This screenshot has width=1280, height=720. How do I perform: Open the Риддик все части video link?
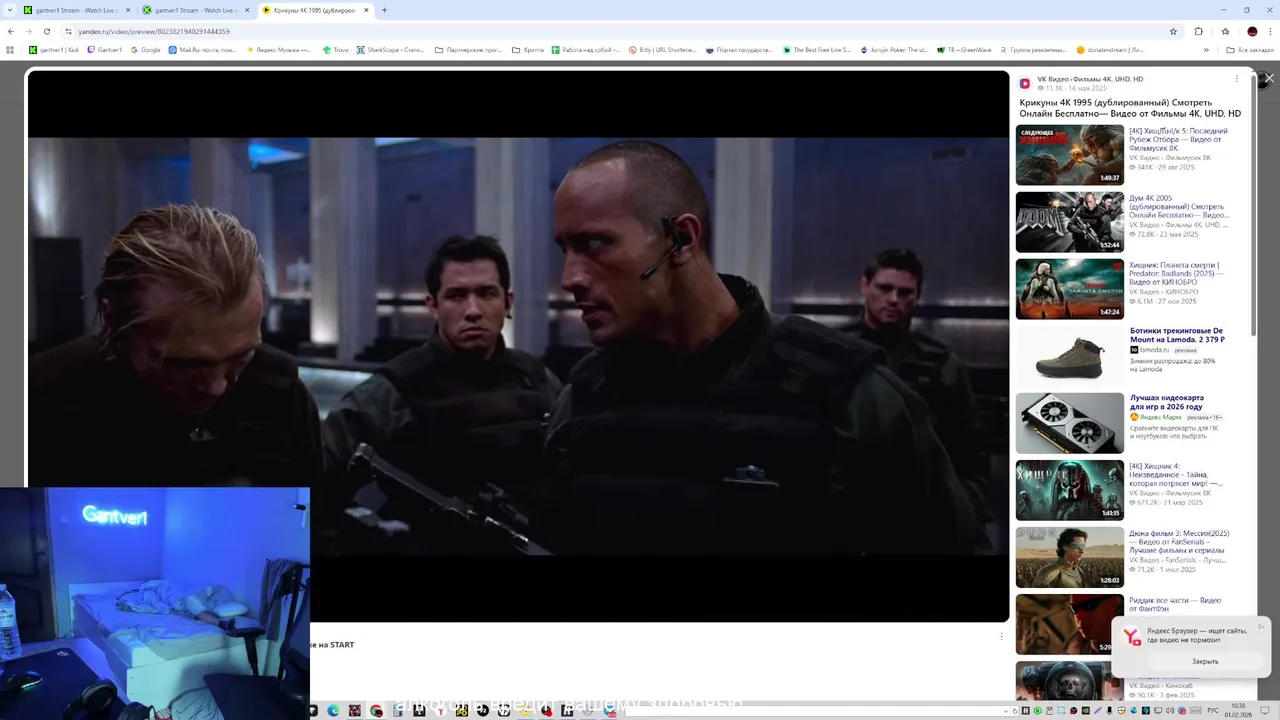pos(1175,604)
